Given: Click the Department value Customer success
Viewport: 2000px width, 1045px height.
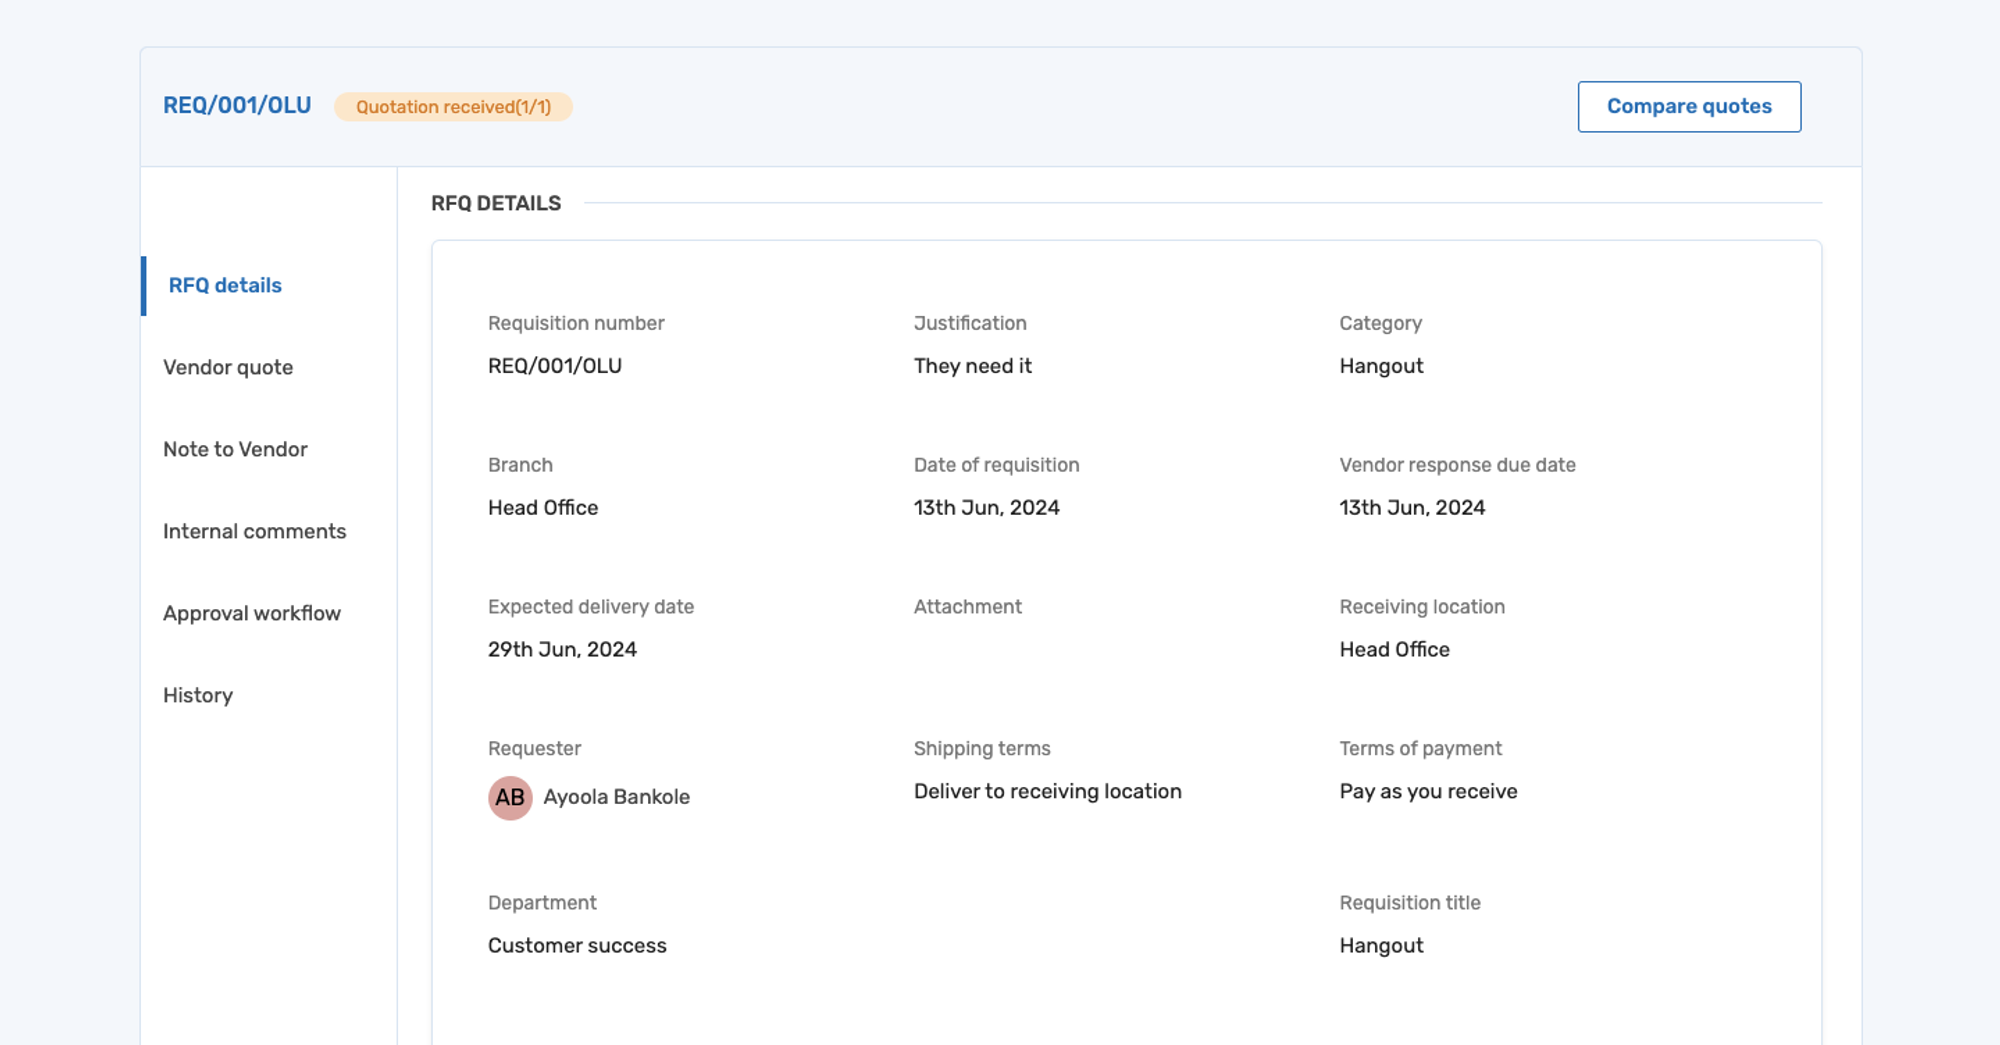Looking at the screenshot, I should pyautogui.click(x=577, y=945).
